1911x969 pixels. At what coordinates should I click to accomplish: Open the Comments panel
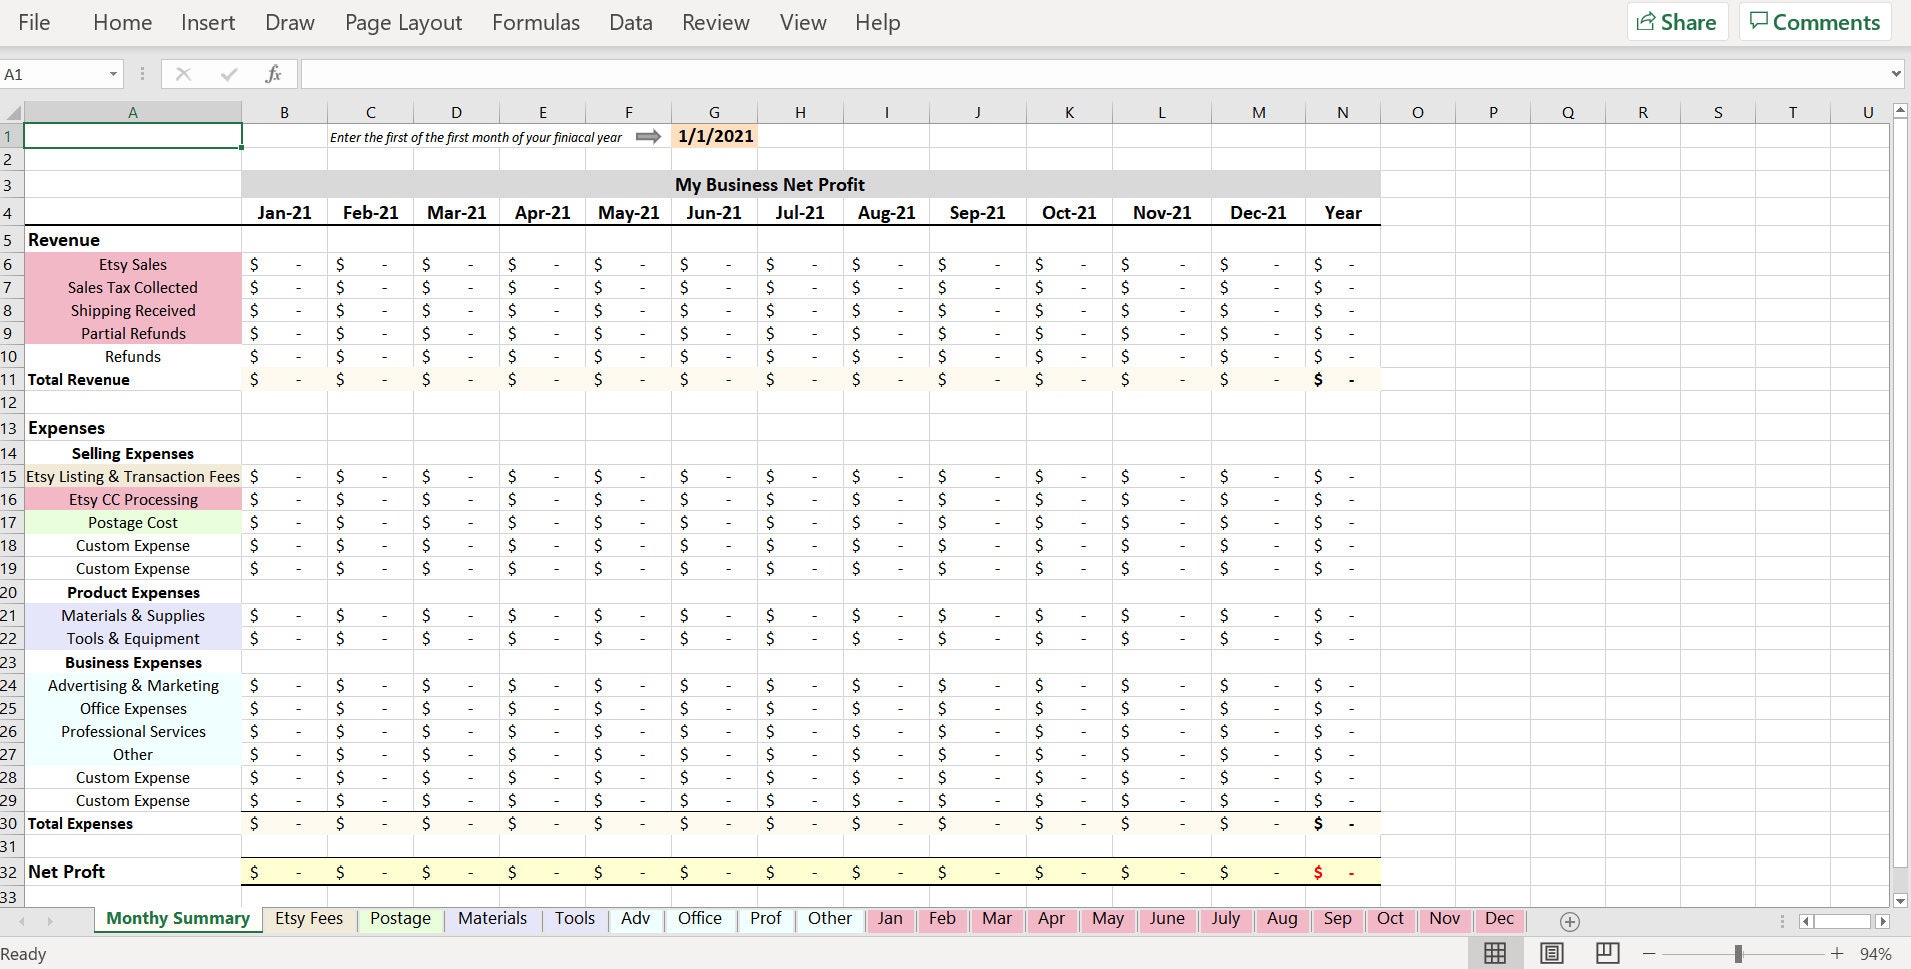[x=1813, y=21]
